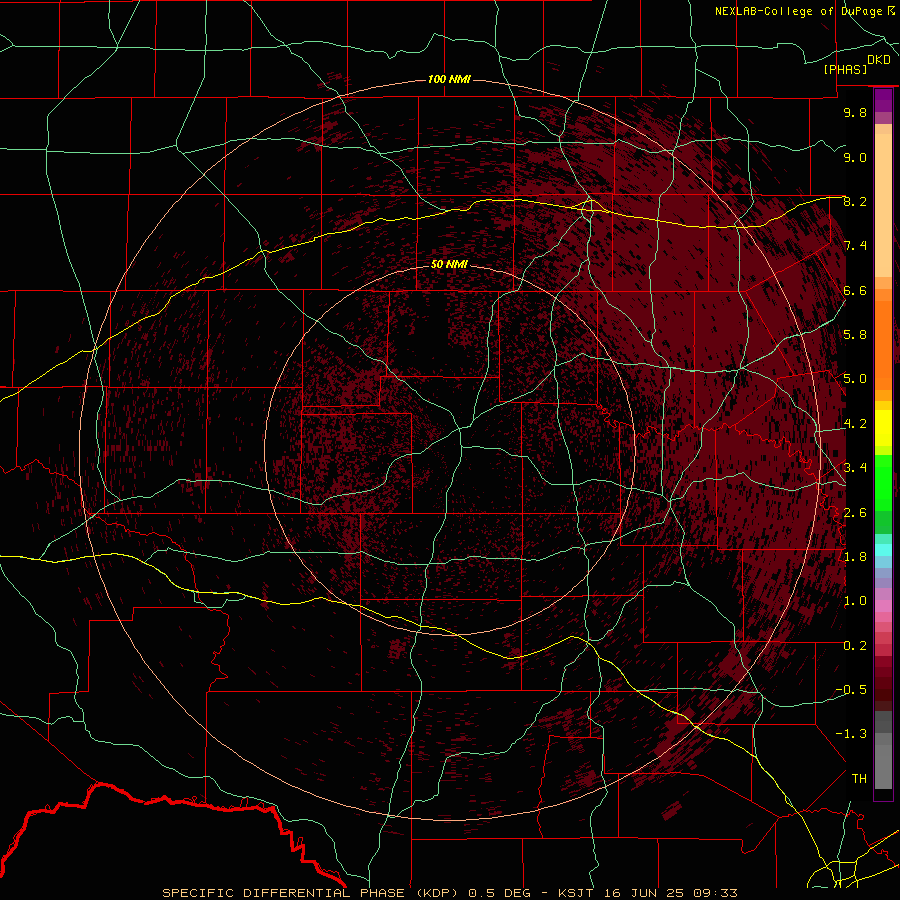Click the DKD label above the color scale
The width and height of the screenshot is (900, 900).
[878, 60]
